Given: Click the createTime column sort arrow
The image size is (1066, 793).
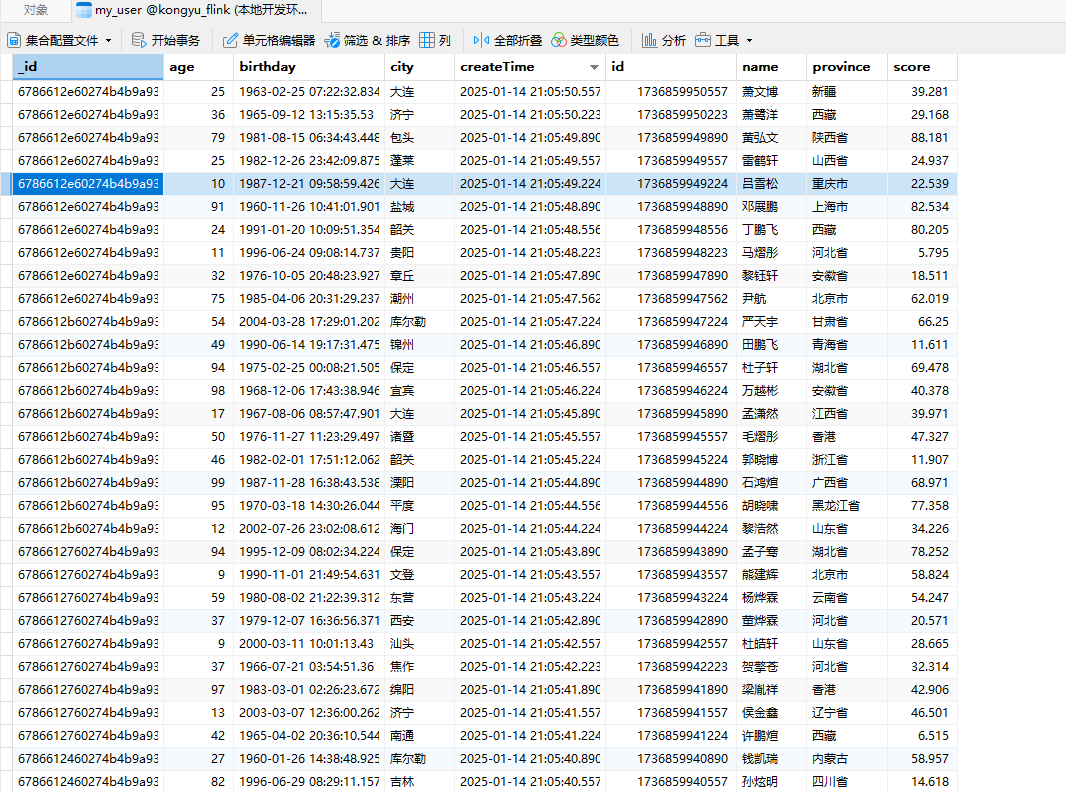Looking at the screenshot, I should [x=594, y=67].
